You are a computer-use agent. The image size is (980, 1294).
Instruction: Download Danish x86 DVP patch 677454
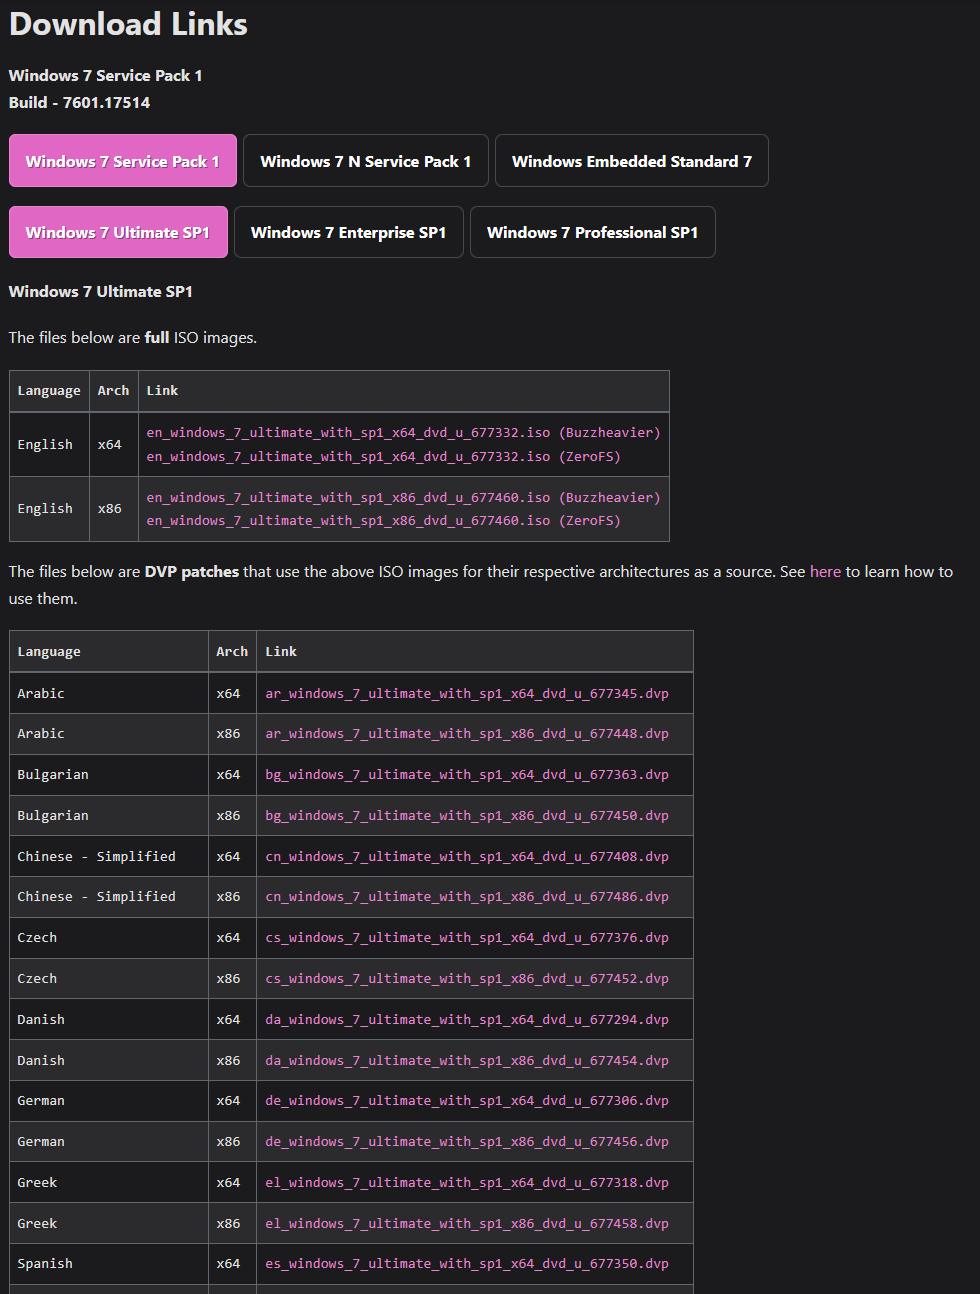click(467, 1061)
